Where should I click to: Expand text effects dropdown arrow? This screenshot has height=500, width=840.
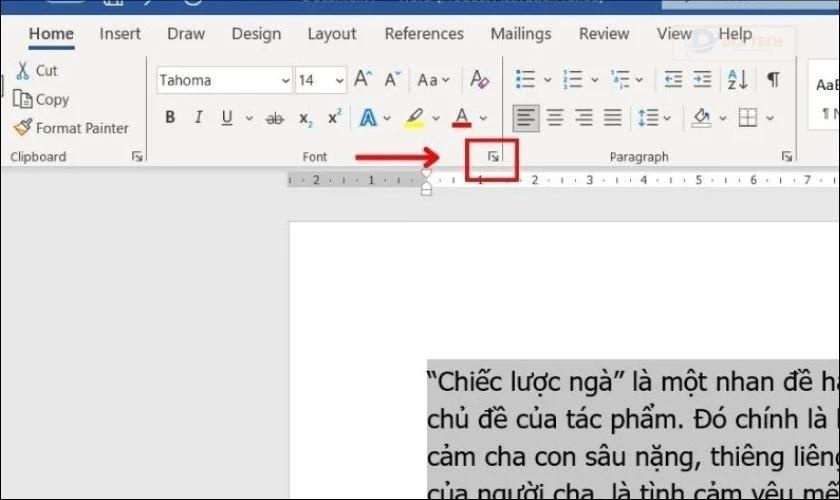pos(387,118)
